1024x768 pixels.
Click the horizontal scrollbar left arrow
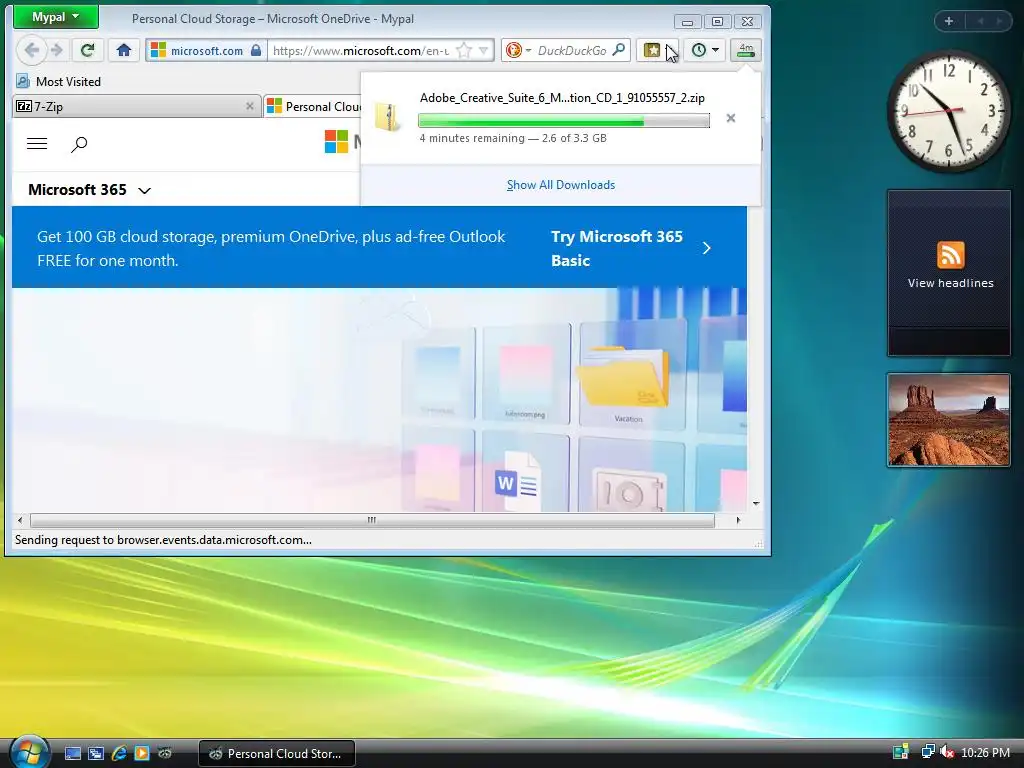click(20, 520)
